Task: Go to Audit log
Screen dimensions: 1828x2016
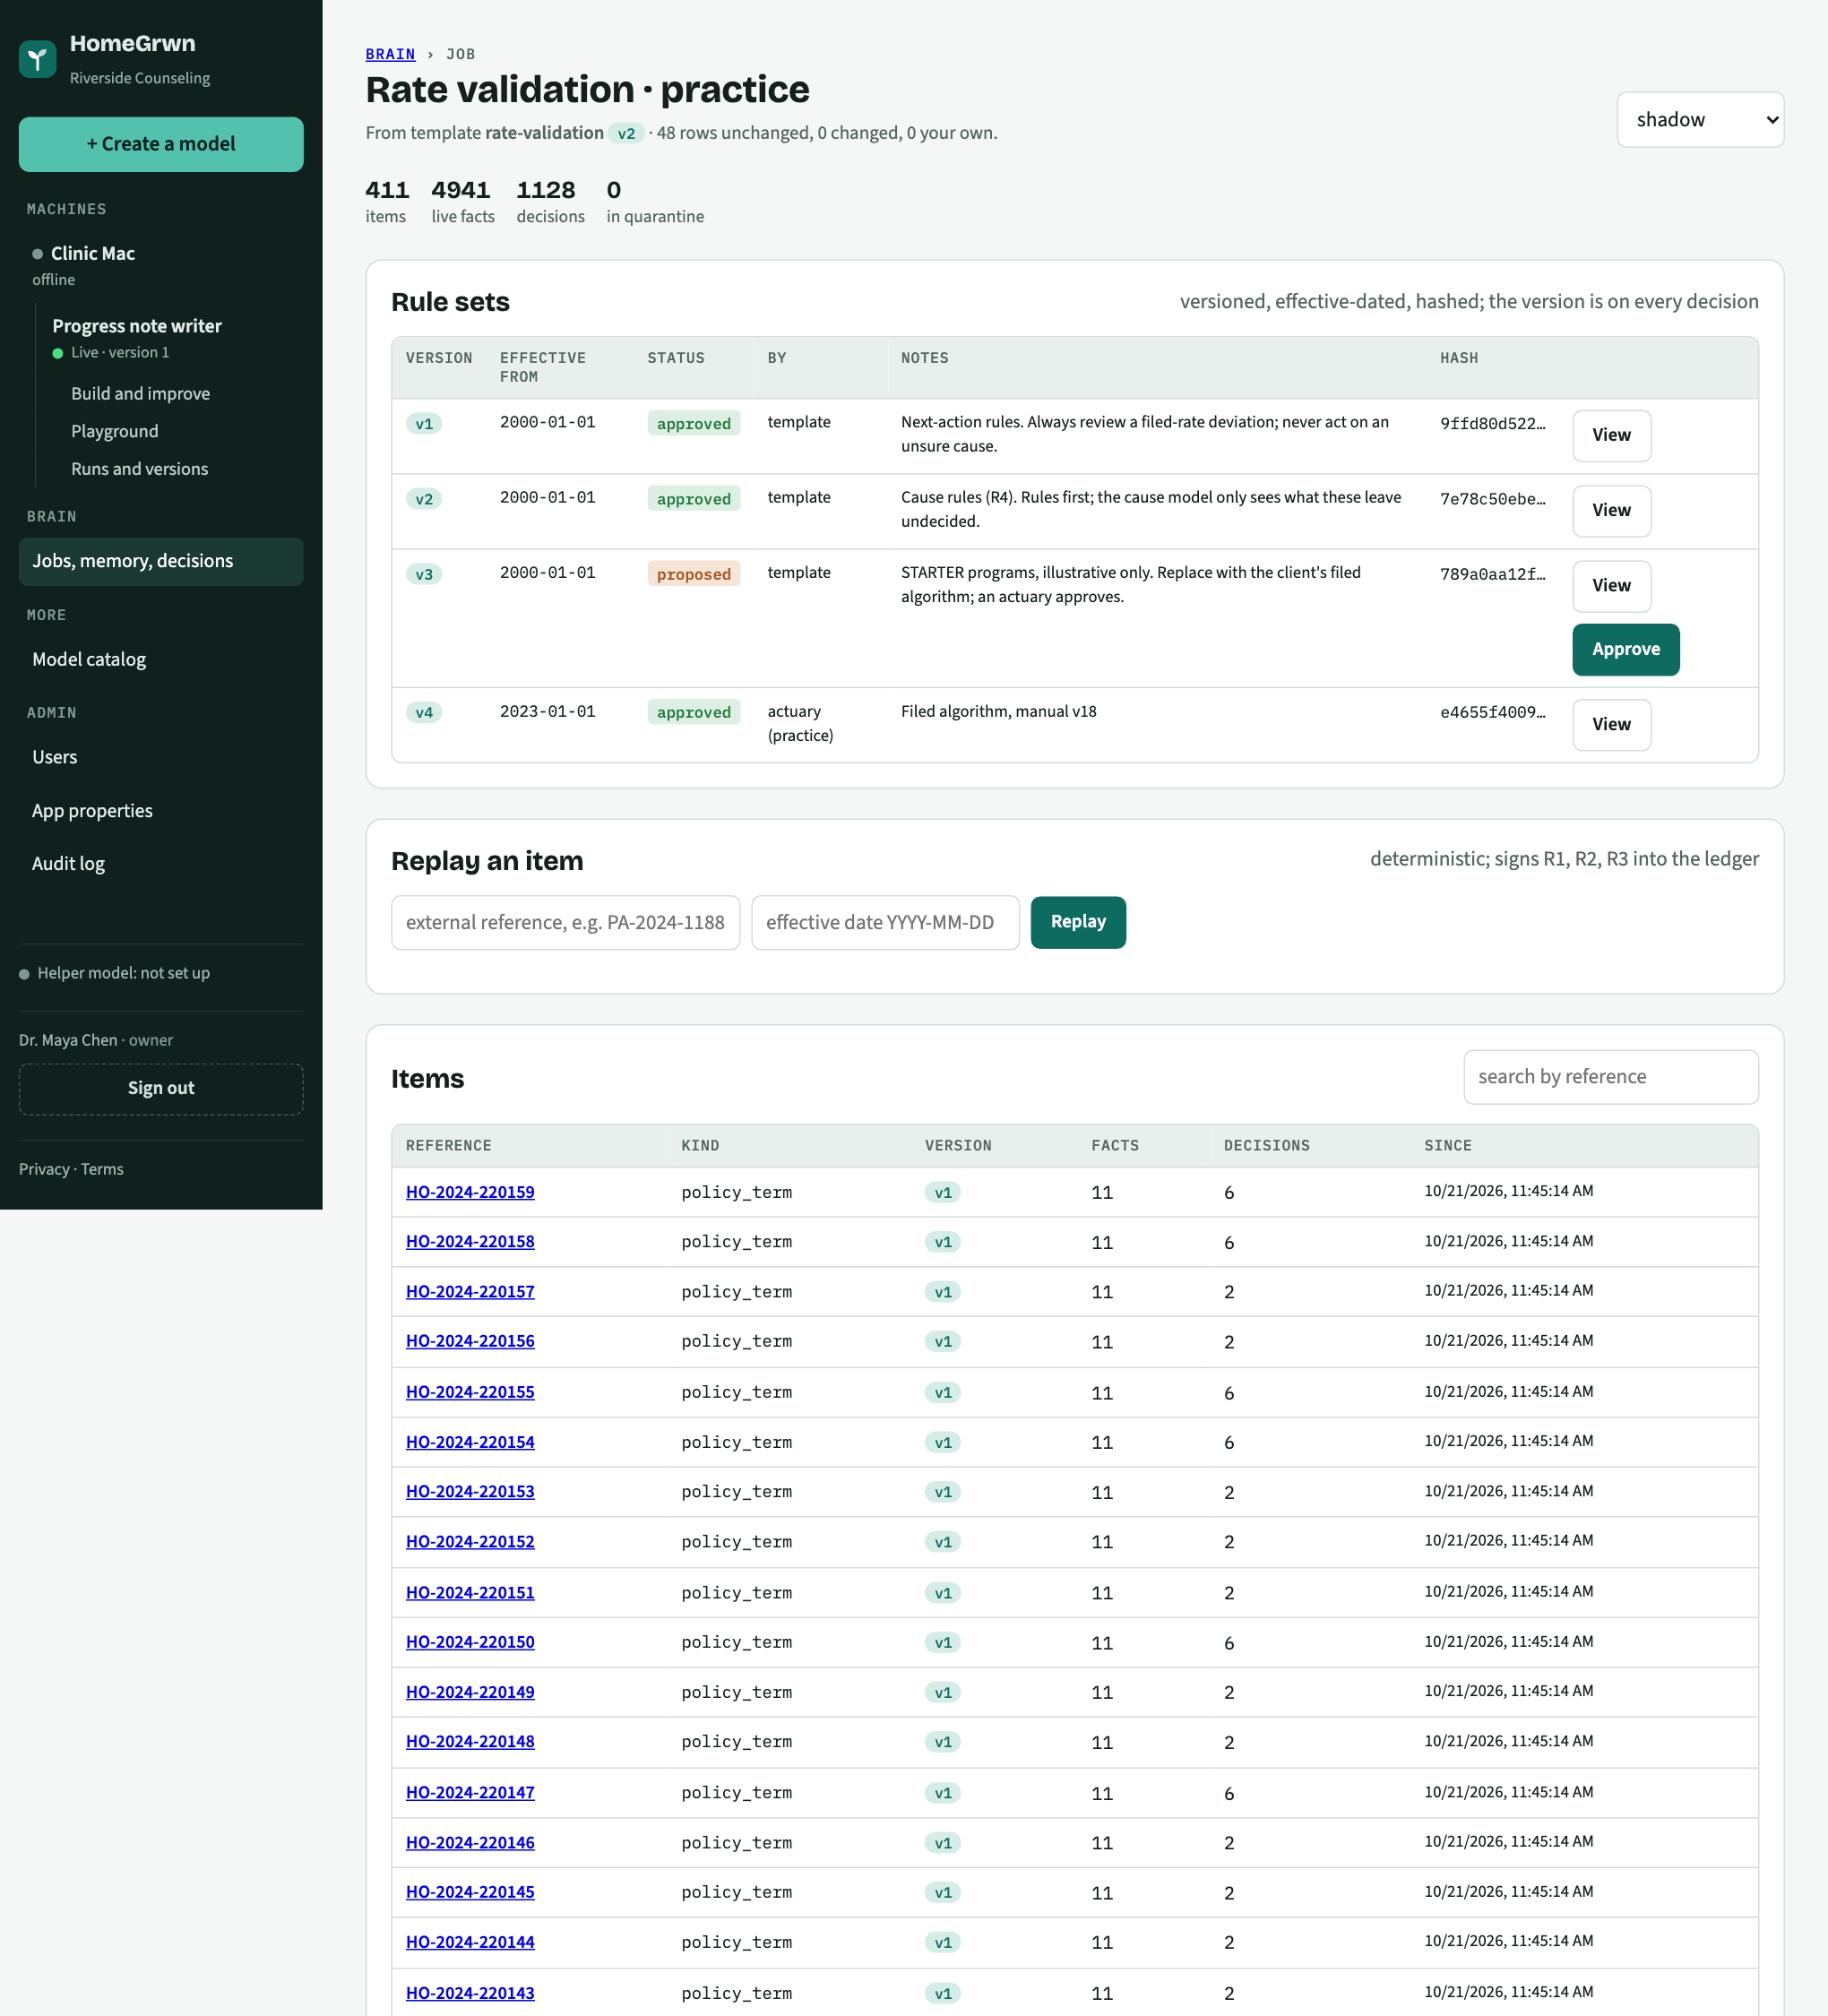Action: coord(68,864)
